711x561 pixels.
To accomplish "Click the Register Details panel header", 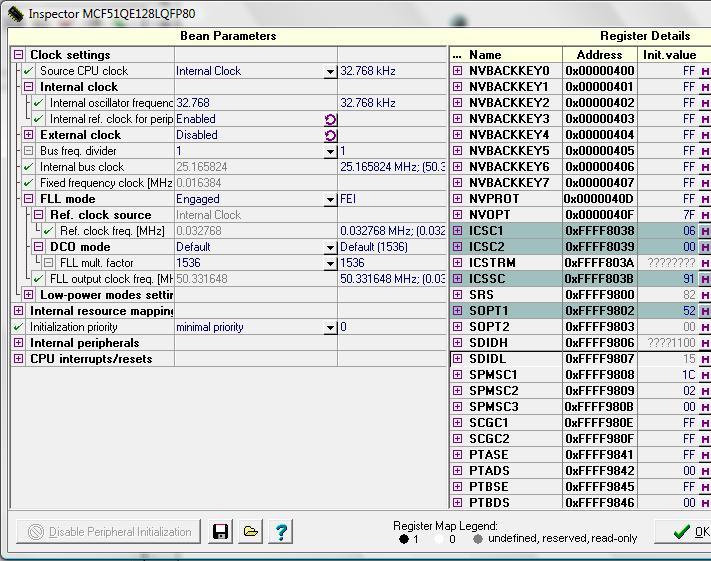I will pos(645,36).
